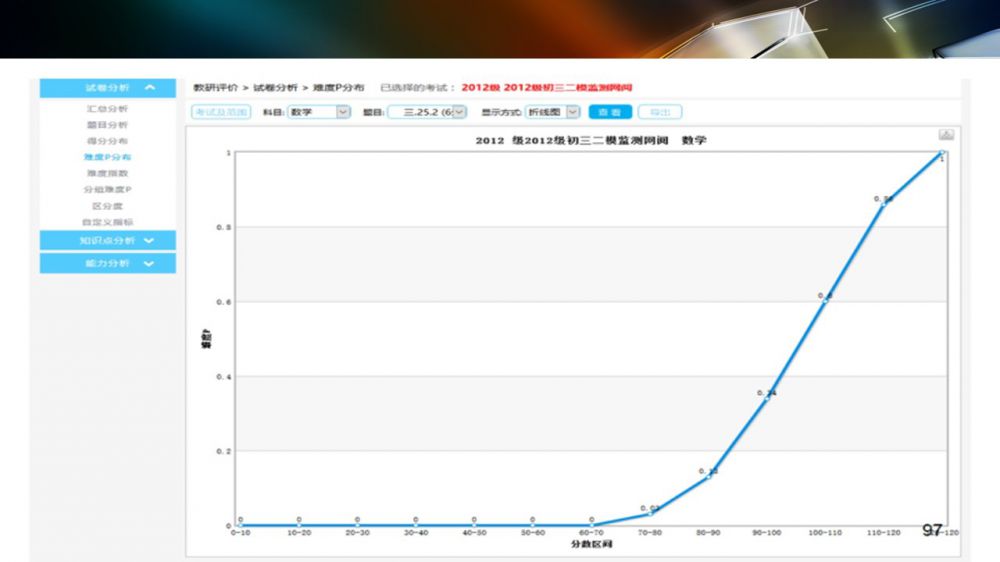The image size is (1000, 562).
Task: Click the 导出 export button
Action: coord(659,112)
